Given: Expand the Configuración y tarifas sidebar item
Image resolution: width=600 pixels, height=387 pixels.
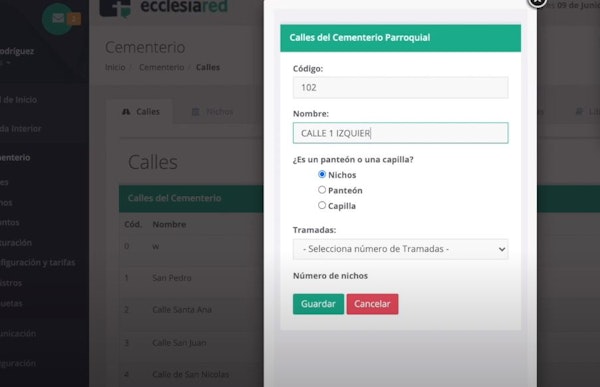Looking at the screenshot, I should point(38,263).
